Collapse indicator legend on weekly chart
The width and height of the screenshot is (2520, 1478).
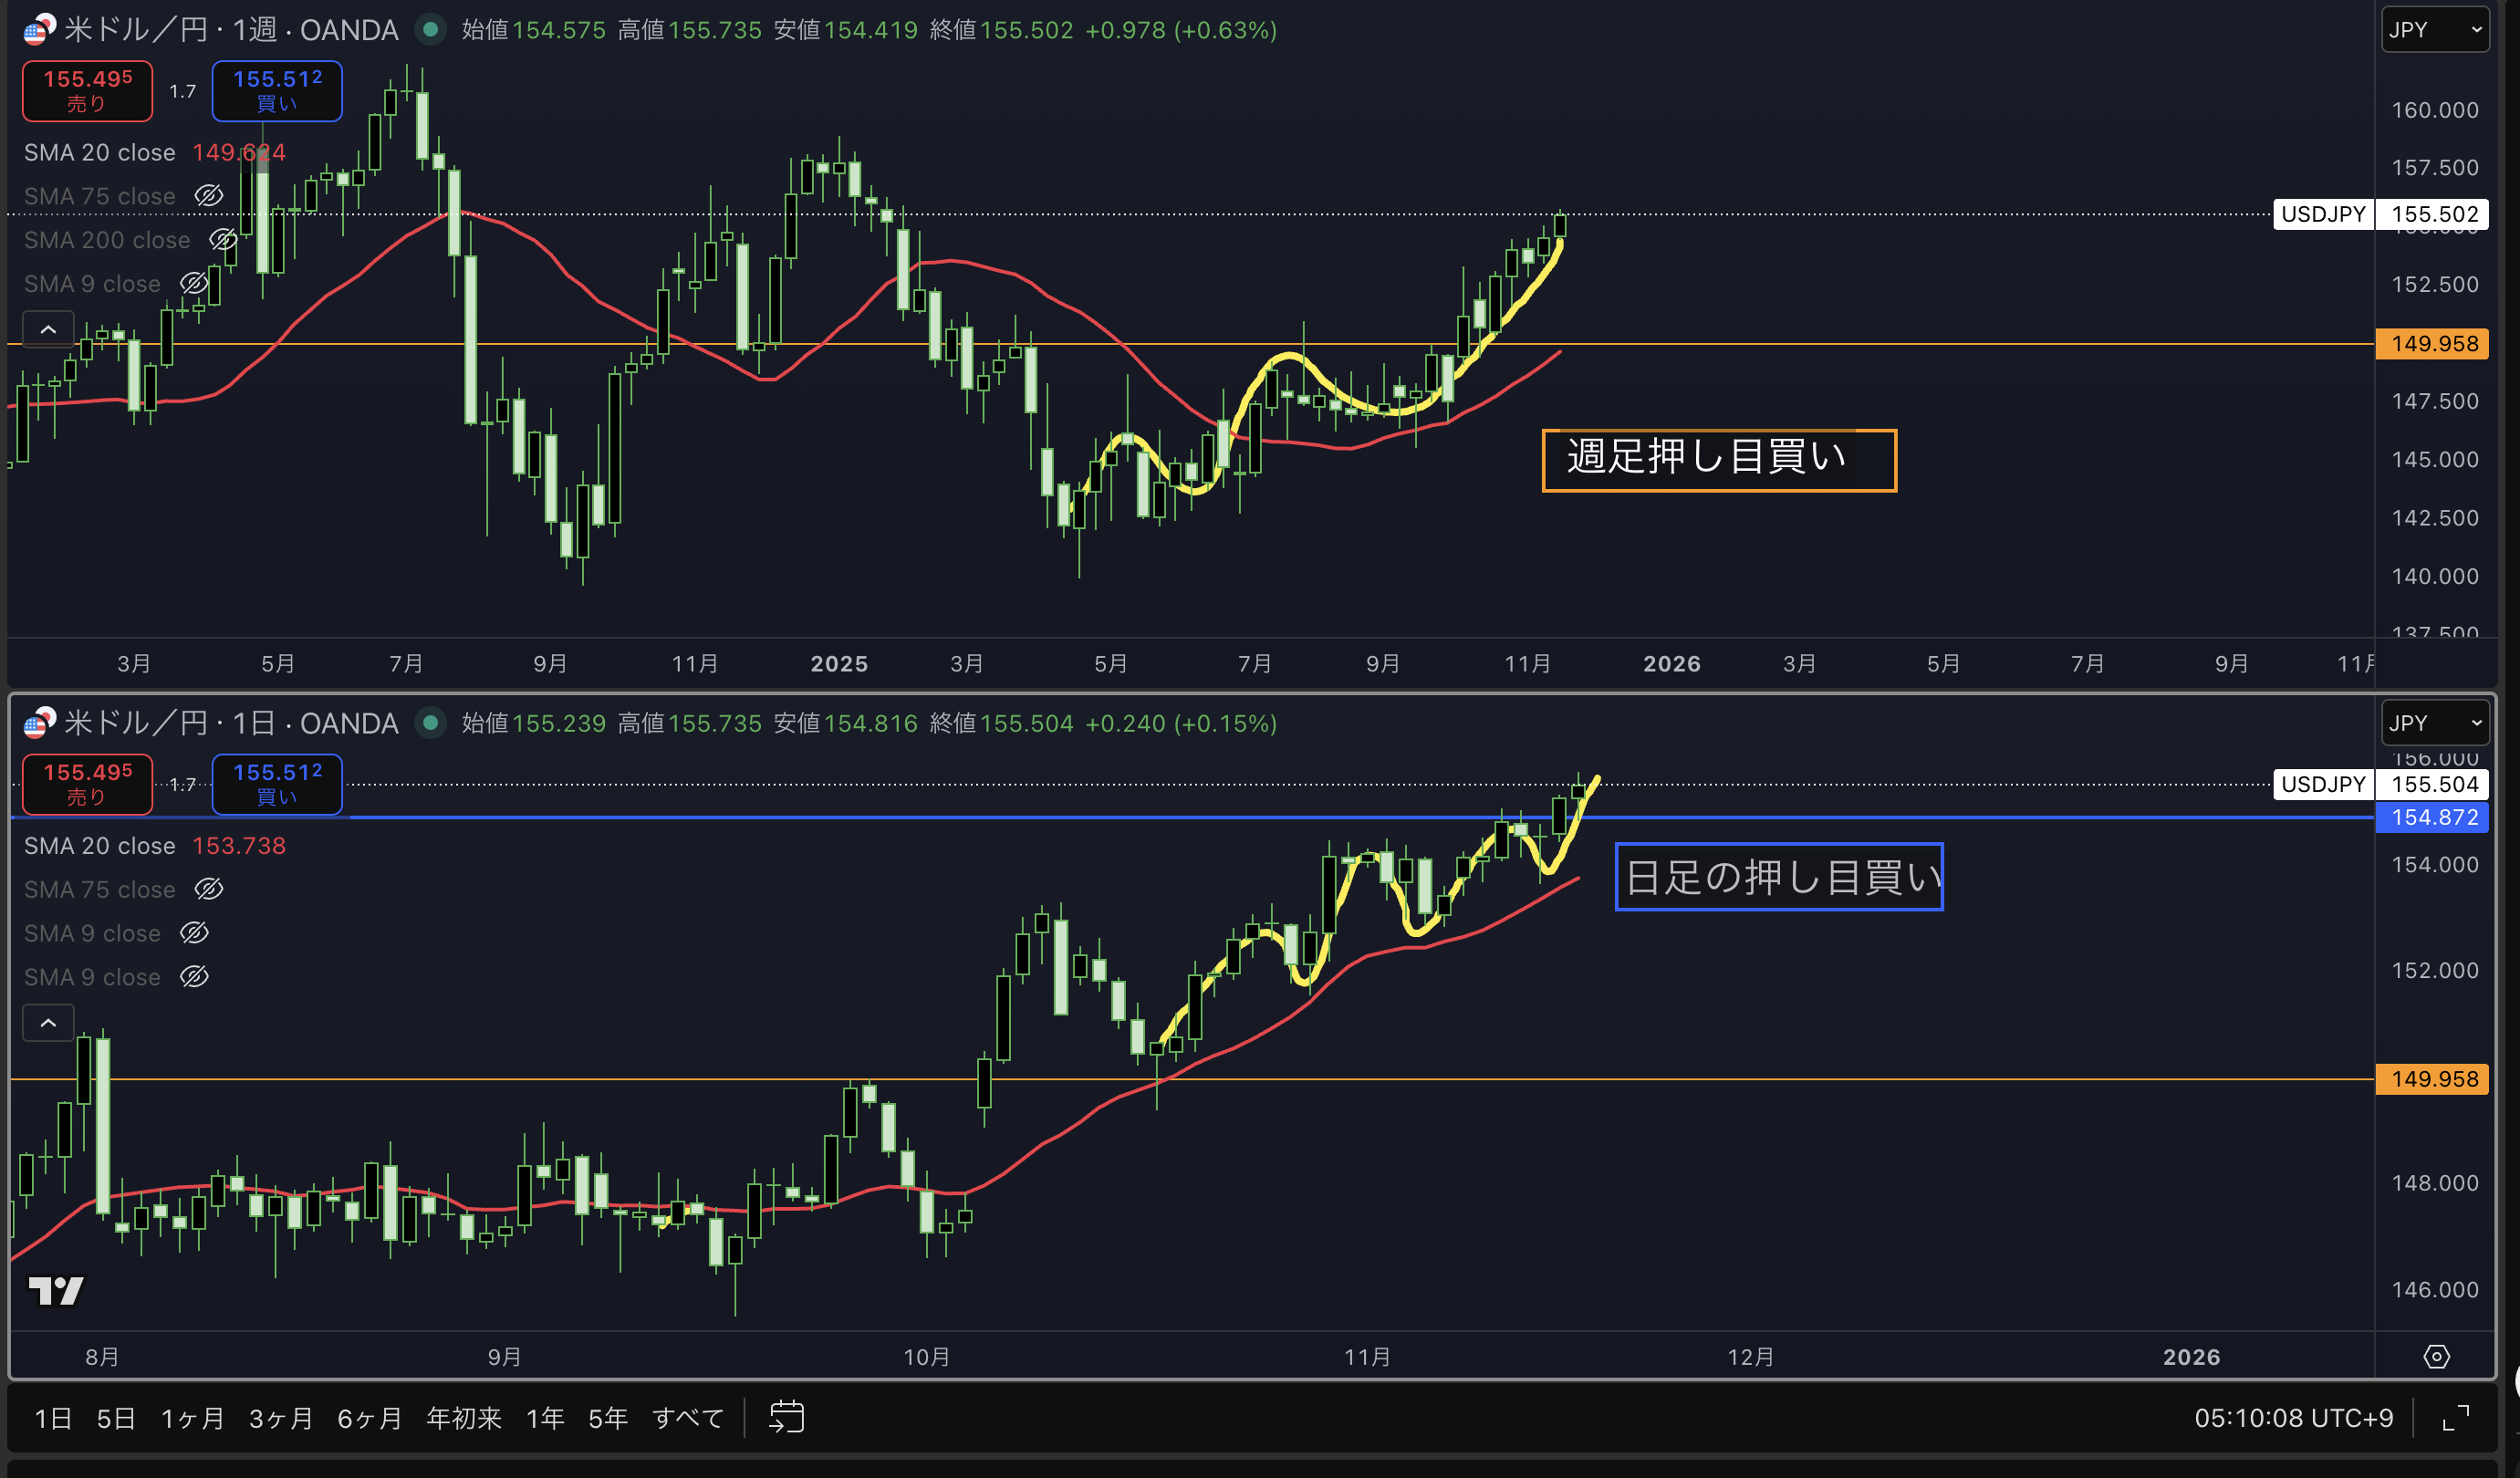[x=48, y=329]
